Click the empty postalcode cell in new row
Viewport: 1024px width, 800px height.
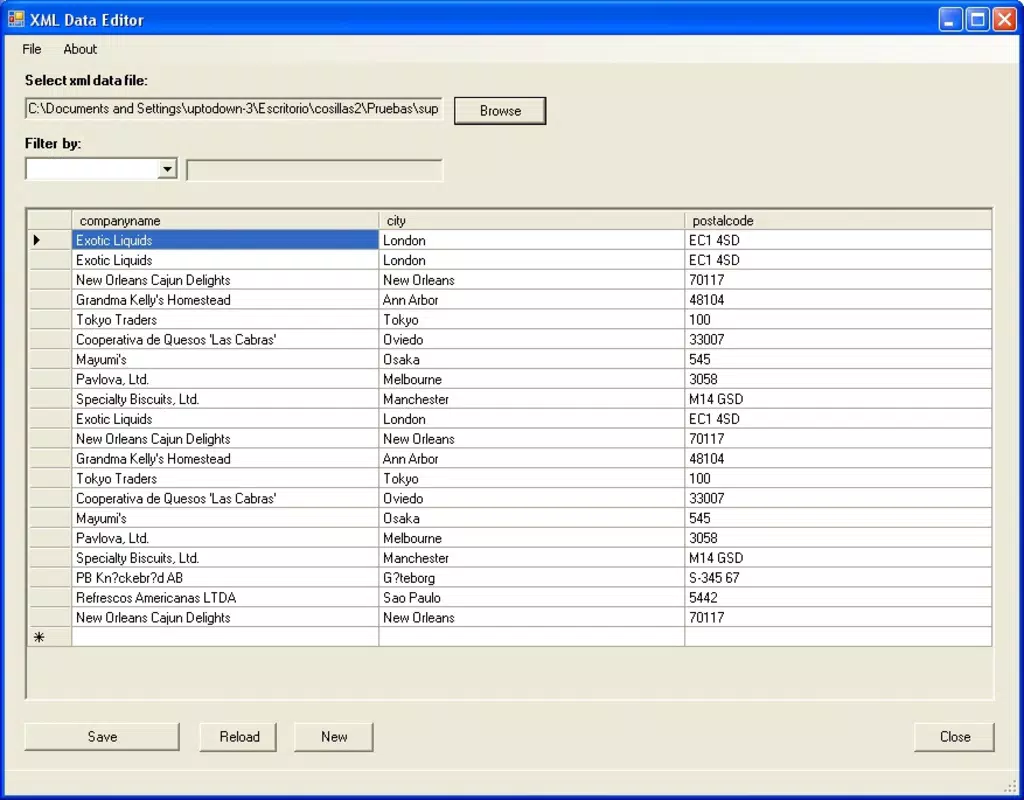click(838, 637)
